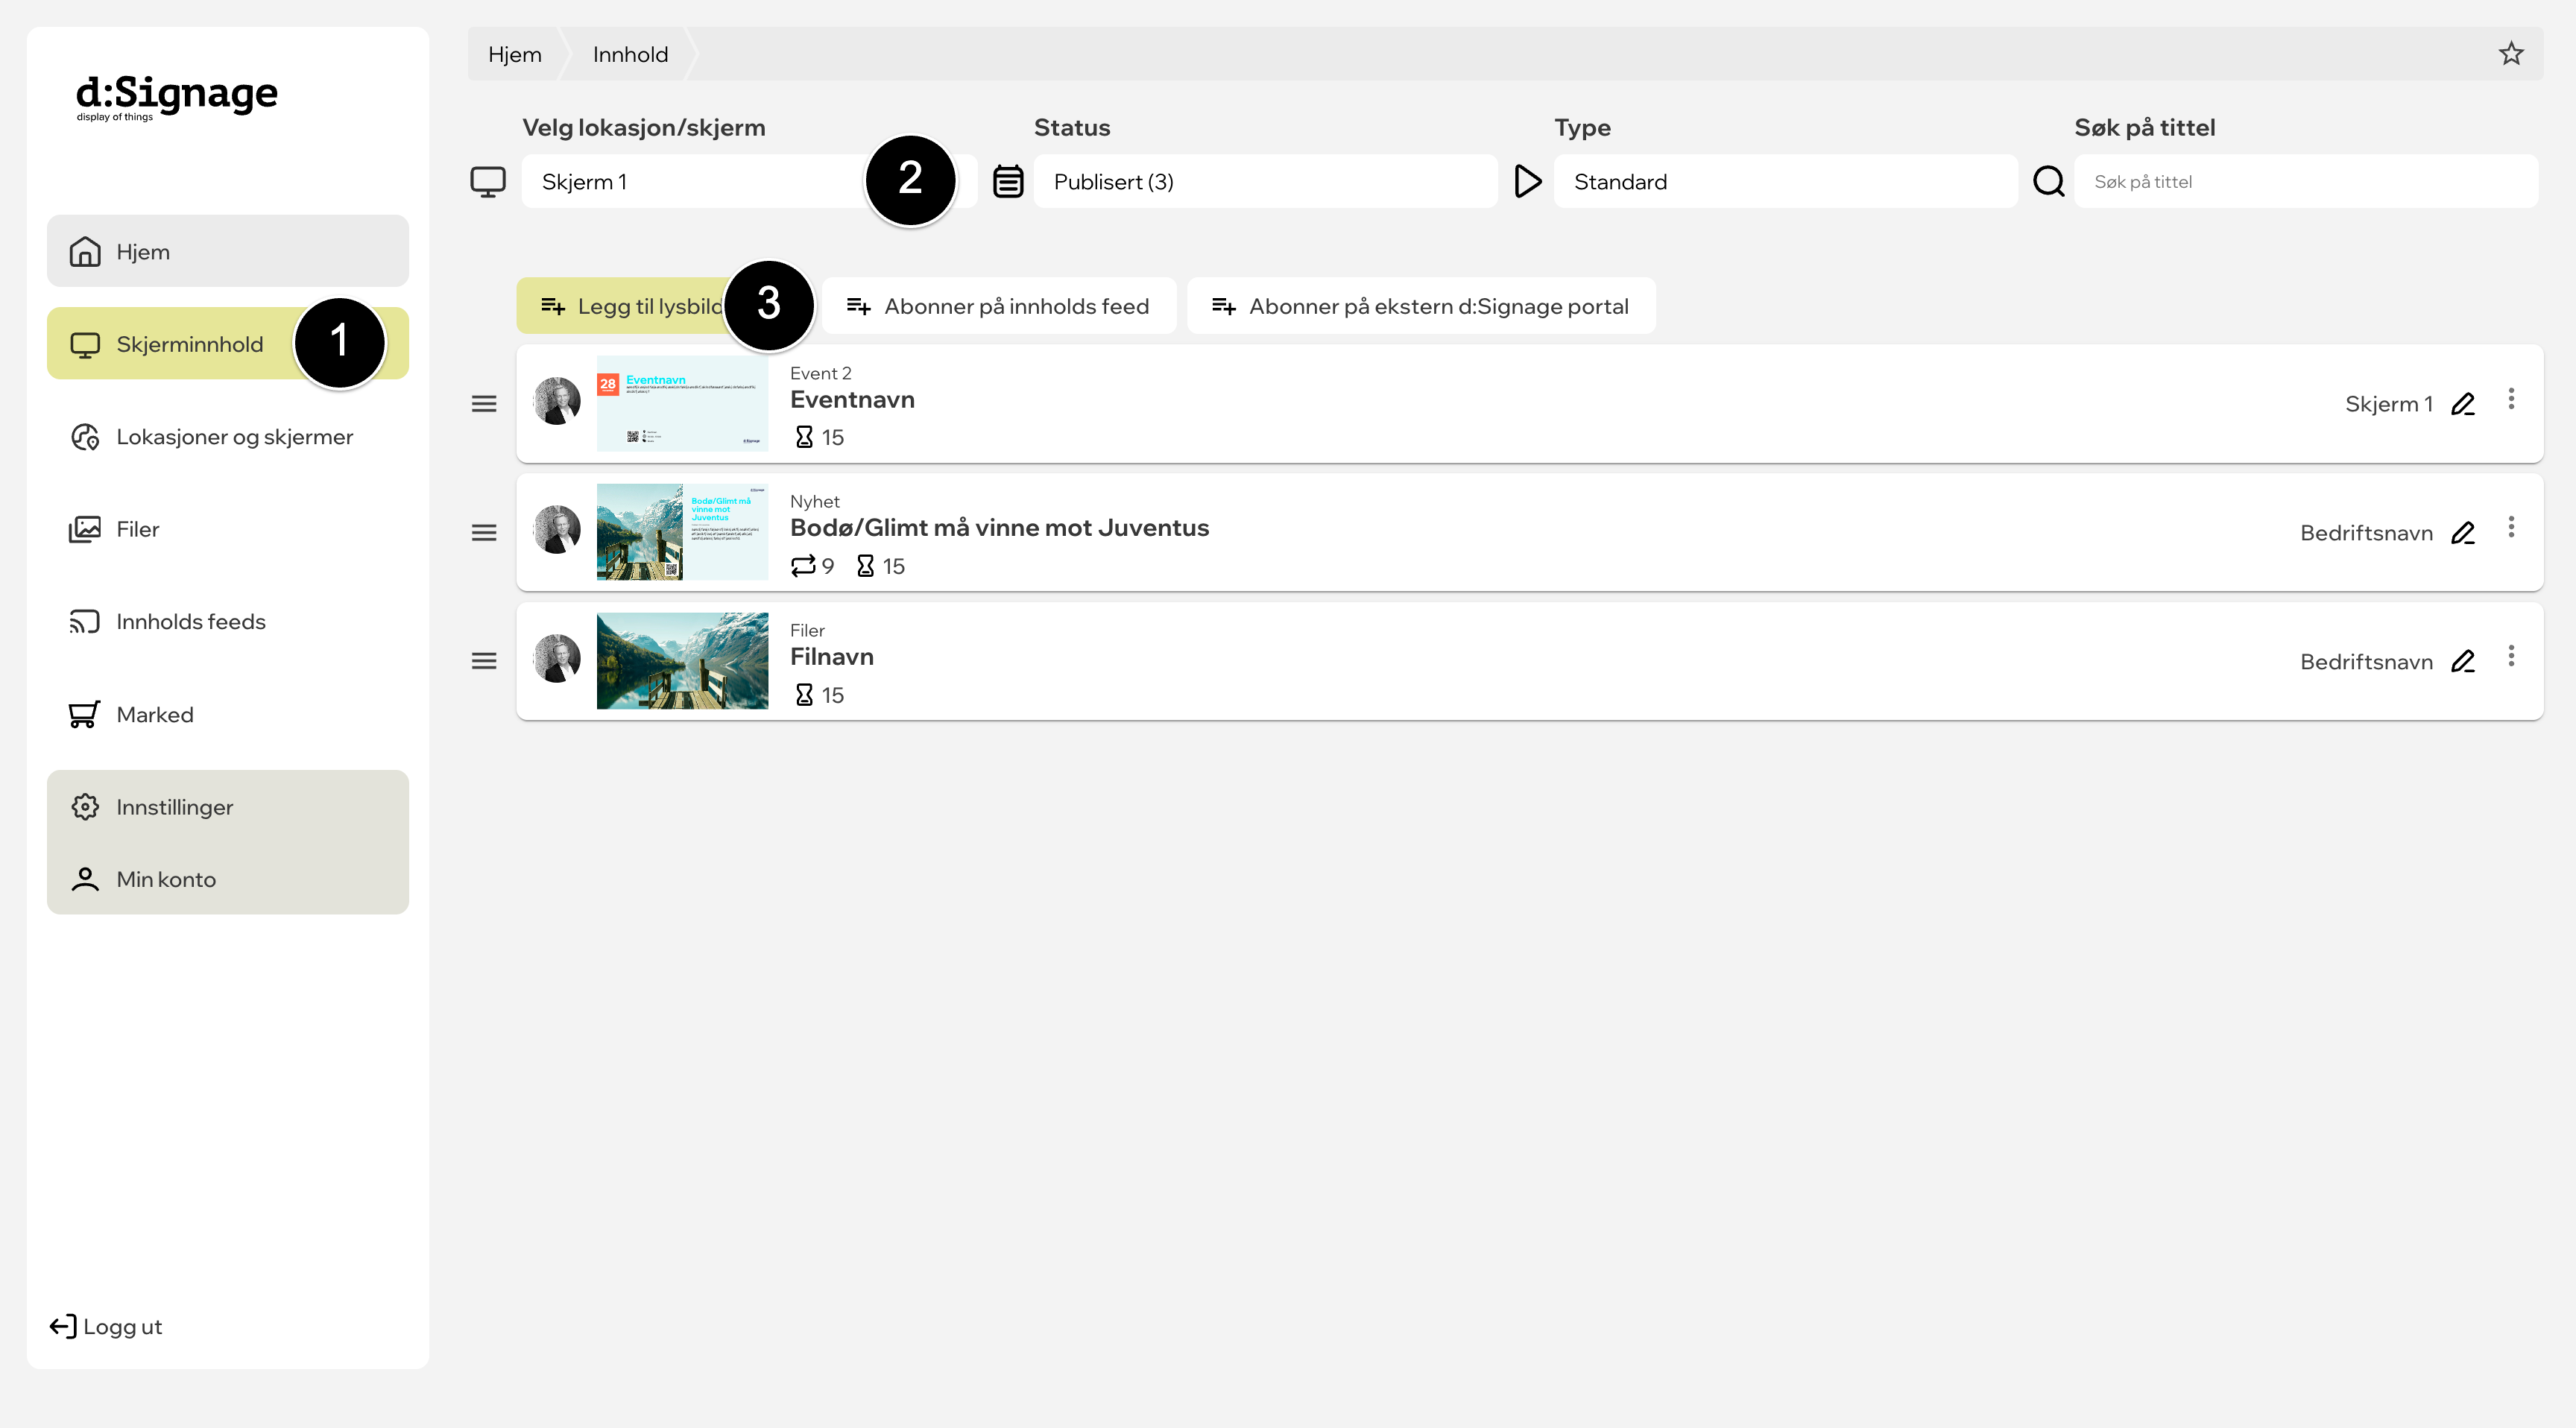Click the hourglass duration icon on Bodø/Glimt row
This screenshot has height=1428, width=2576.
click(866, 566)
